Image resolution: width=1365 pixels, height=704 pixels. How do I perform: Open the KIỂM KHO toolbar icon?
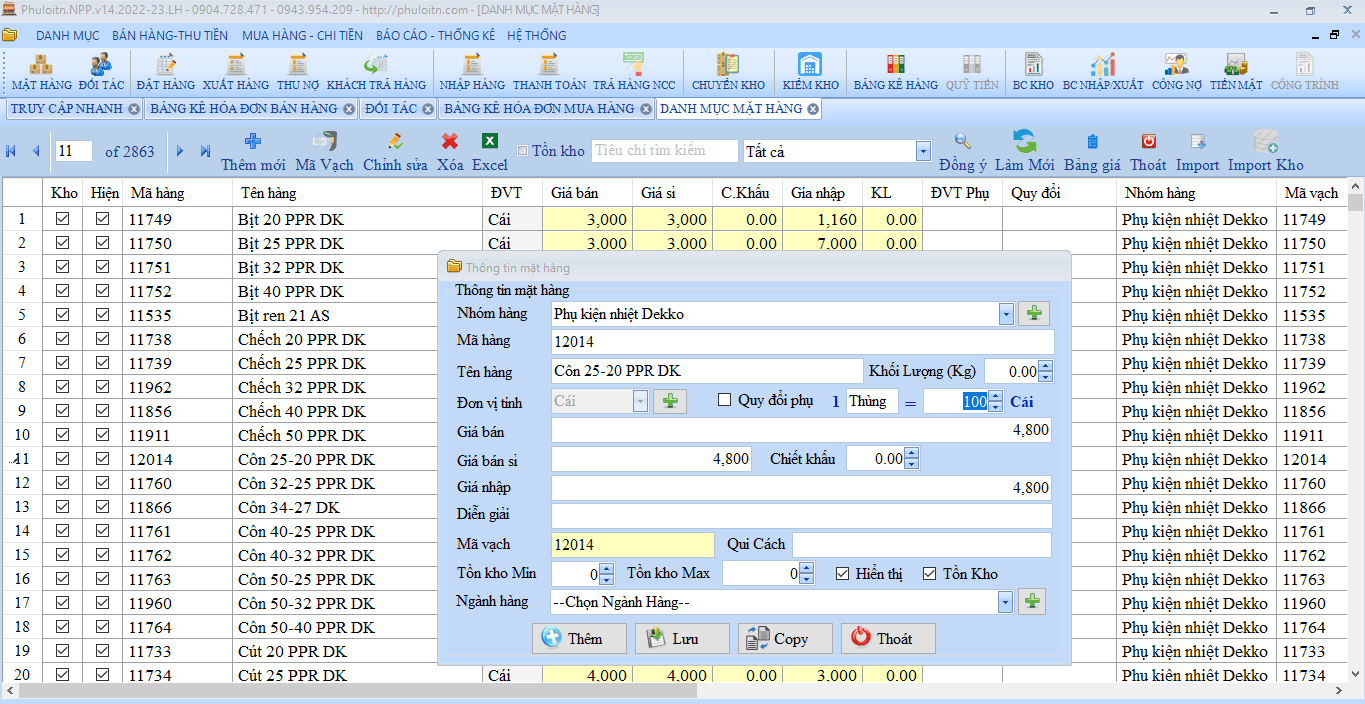(x=810, y=72)
